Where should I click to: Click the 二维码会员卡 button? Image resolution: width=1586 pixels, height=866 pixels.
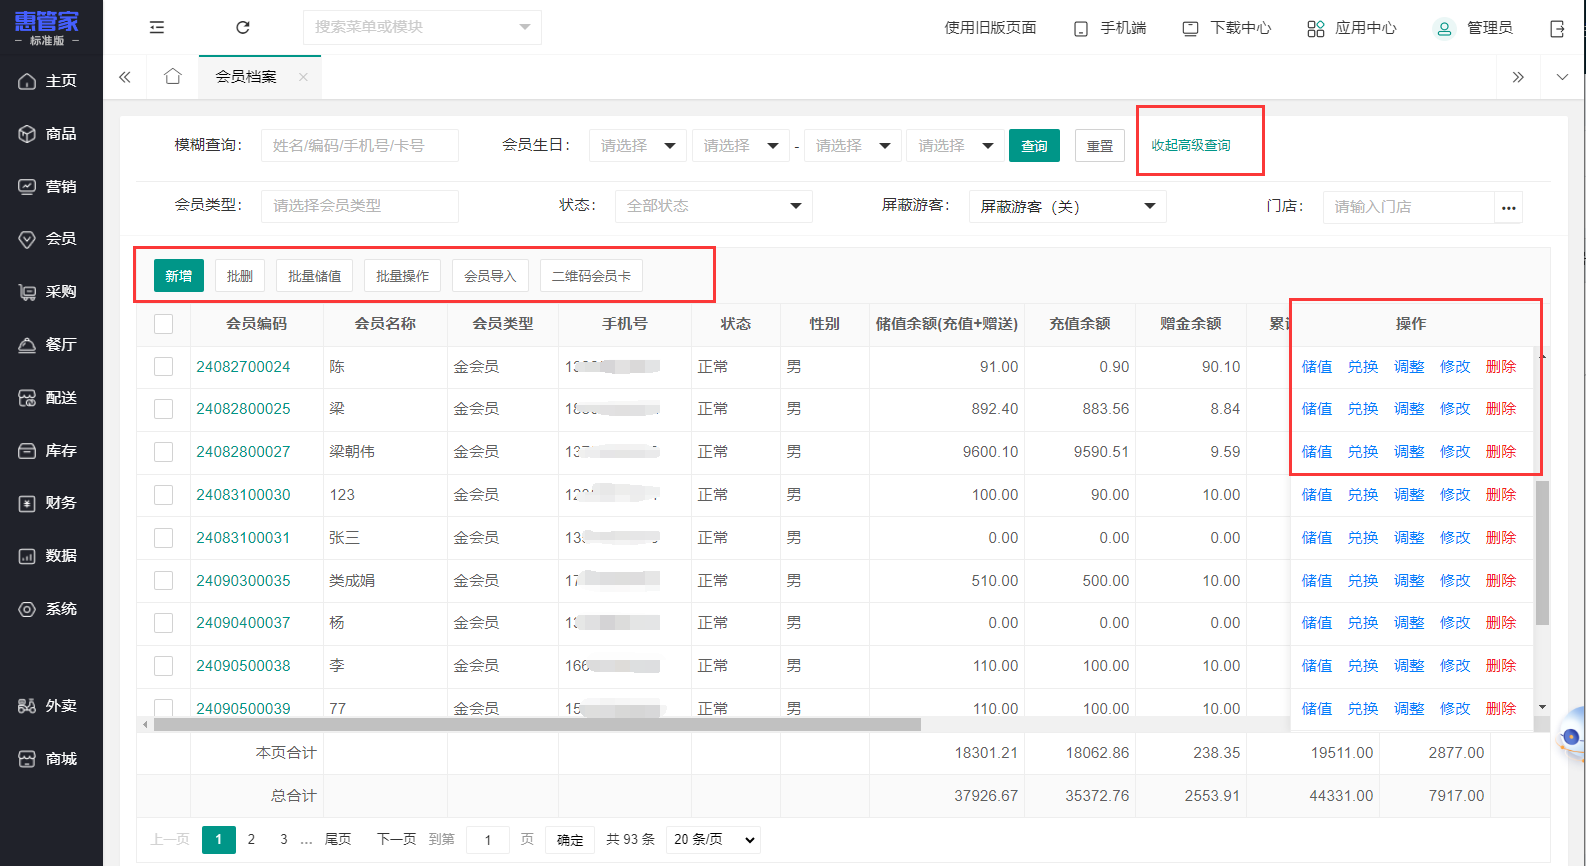[591, 276]
